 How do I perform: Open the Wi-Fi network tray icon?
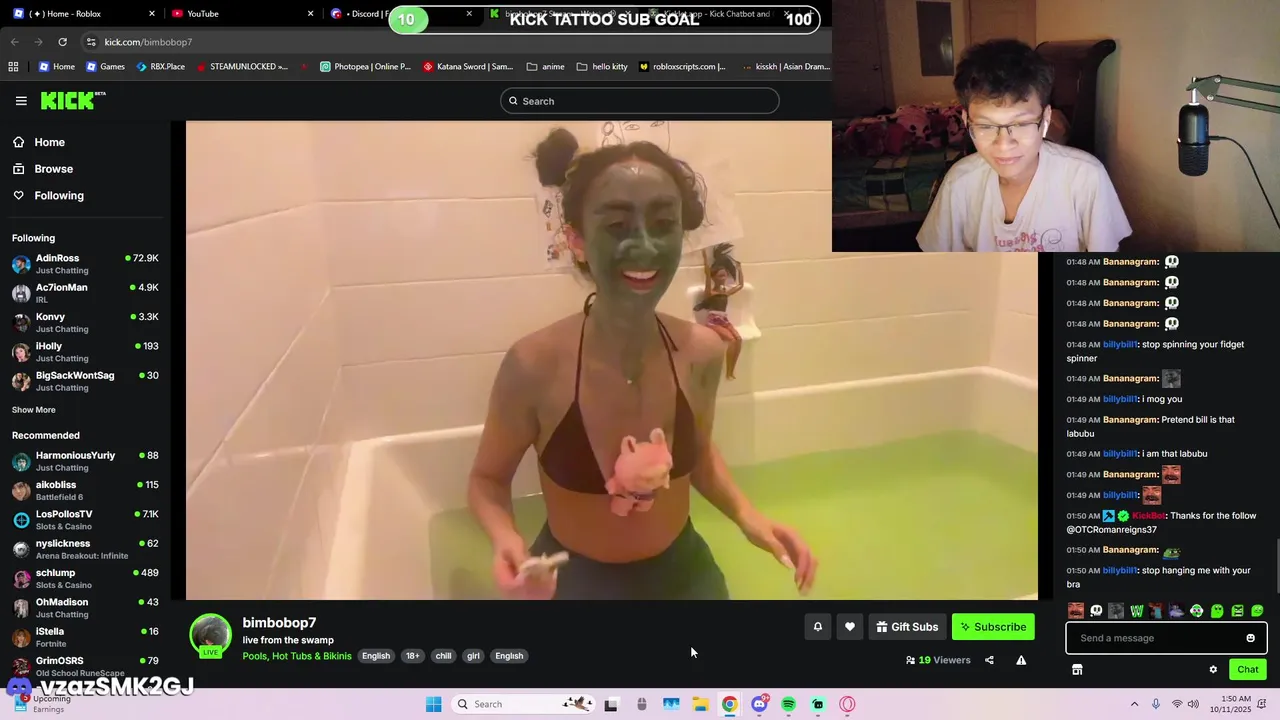[x=1177, y=704]
